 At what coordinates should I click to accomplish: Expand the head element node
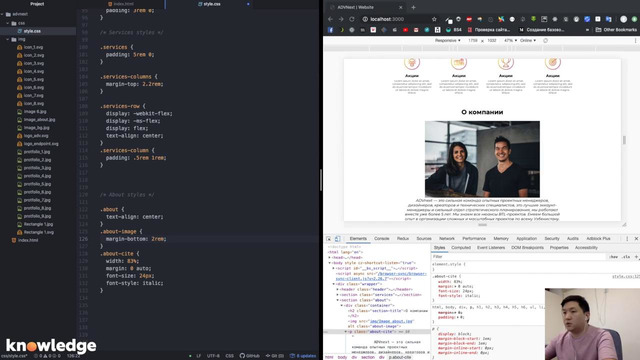pyautogui.click(x=330, y=258)
